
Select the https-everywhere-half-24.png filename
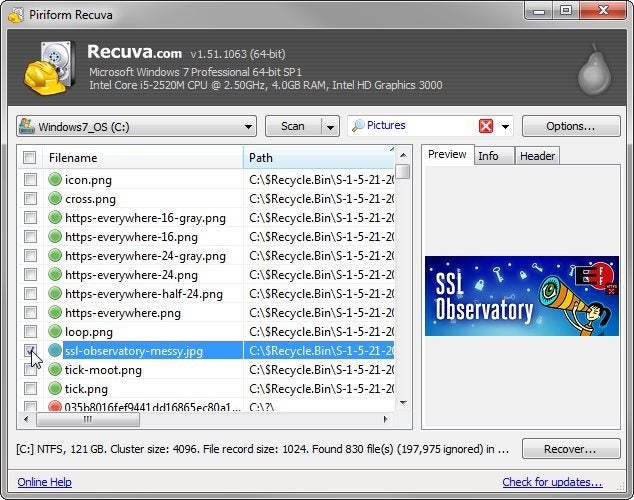pos(144,294)
